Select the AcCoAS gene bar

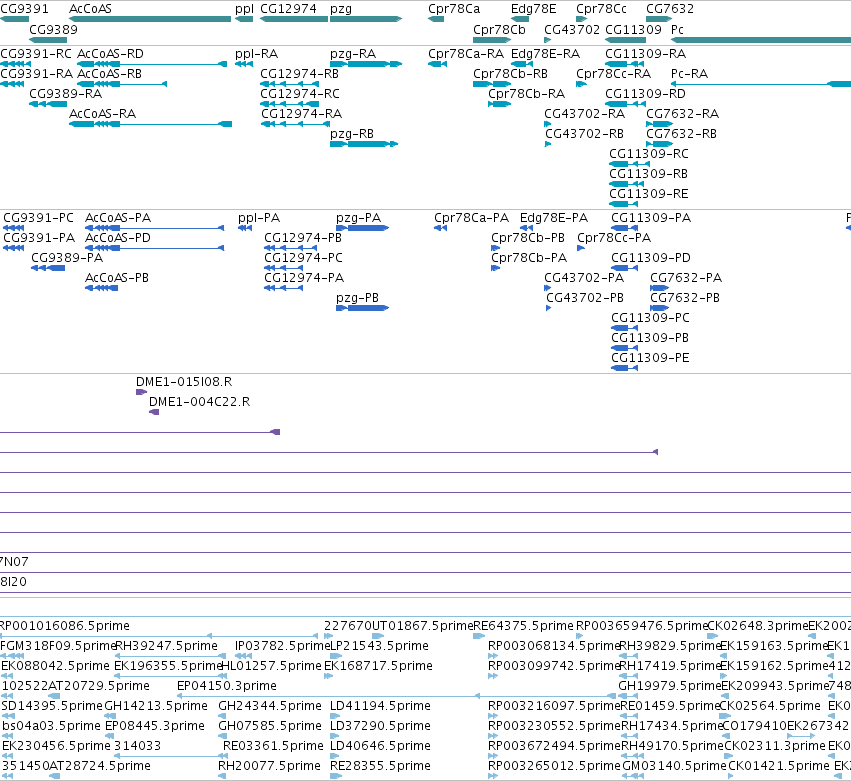[150, 19]
